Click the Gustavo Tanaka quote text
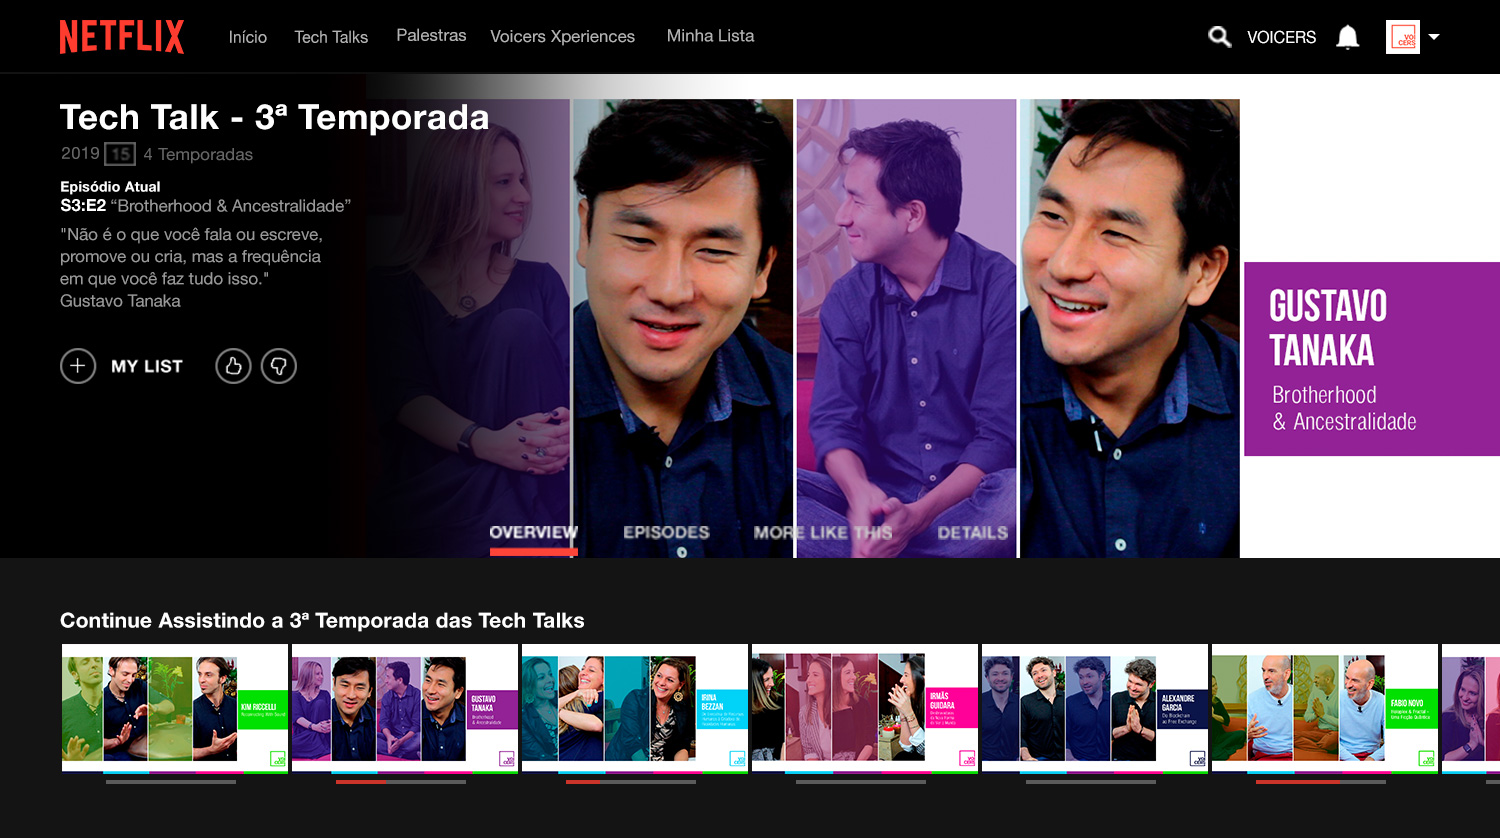Image resolution: width=1500 pixels, height=838 pixels. pos(191,268)
